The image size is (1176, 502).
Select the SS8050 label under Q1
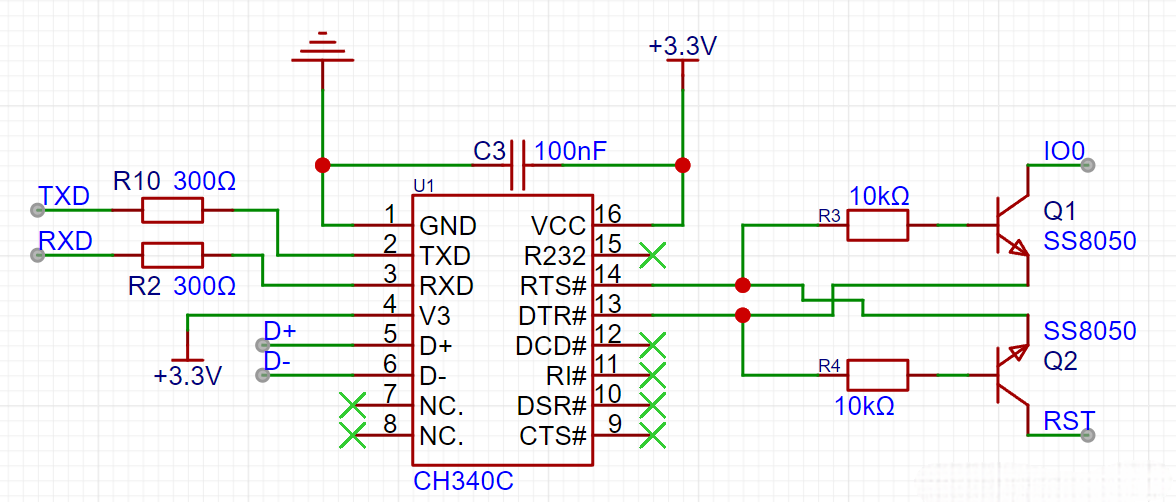point(1089,241)
